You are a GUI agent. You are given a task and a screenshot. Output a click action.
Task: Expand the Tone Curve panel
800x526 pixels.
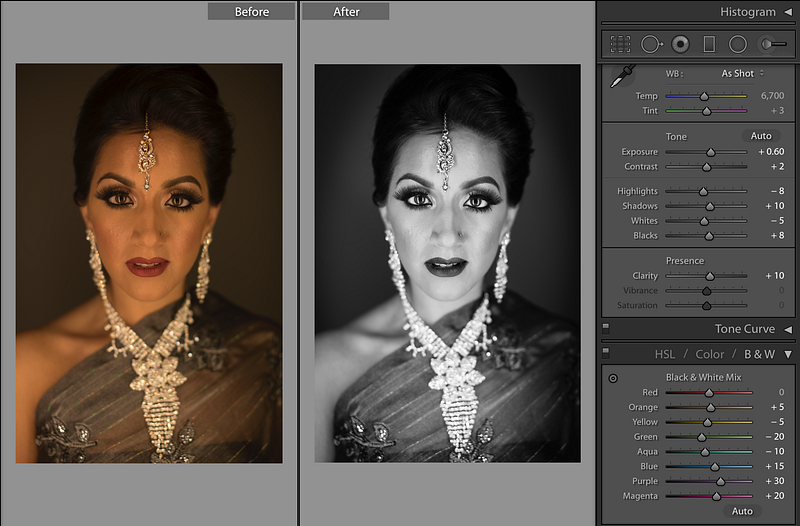[x=788, y=329]
